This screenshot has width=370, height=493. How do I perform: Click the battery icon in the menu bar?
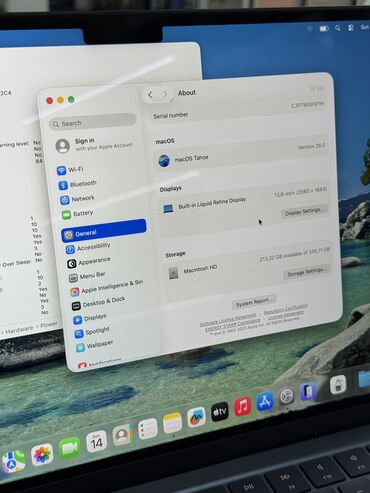[324, 29]
